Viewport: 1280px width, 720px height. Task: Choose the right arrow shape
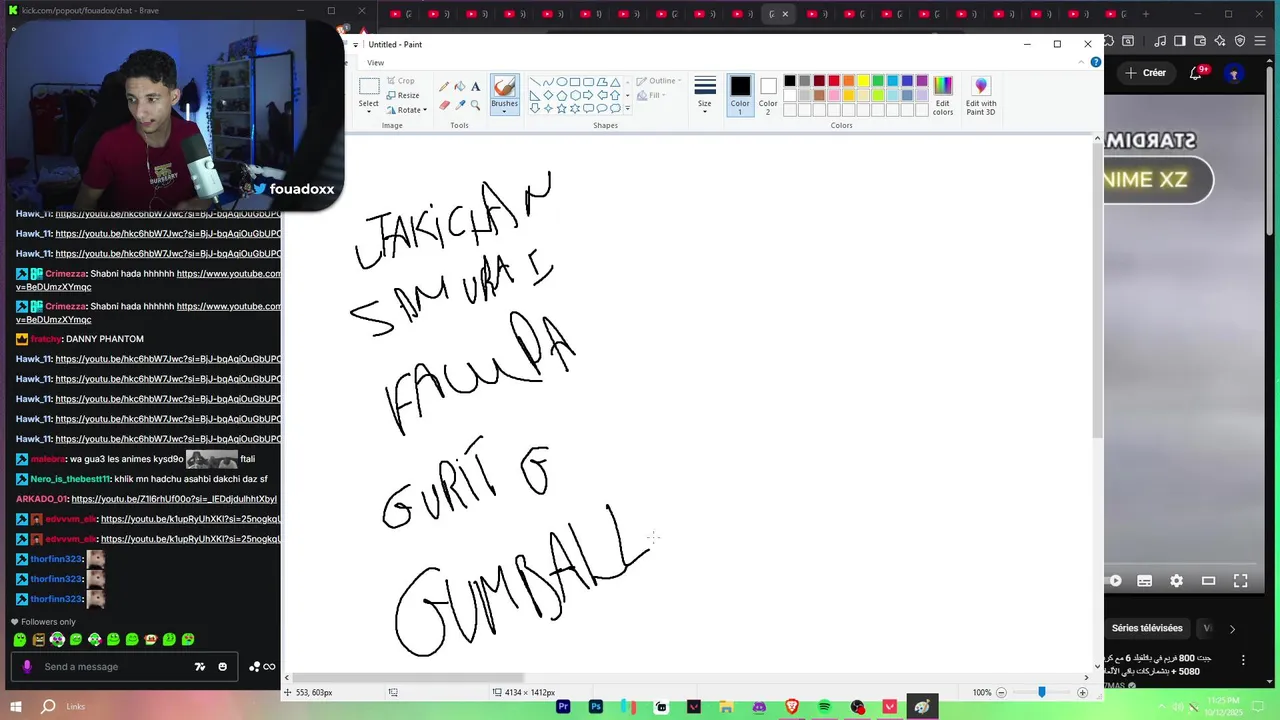coord(588,95)
